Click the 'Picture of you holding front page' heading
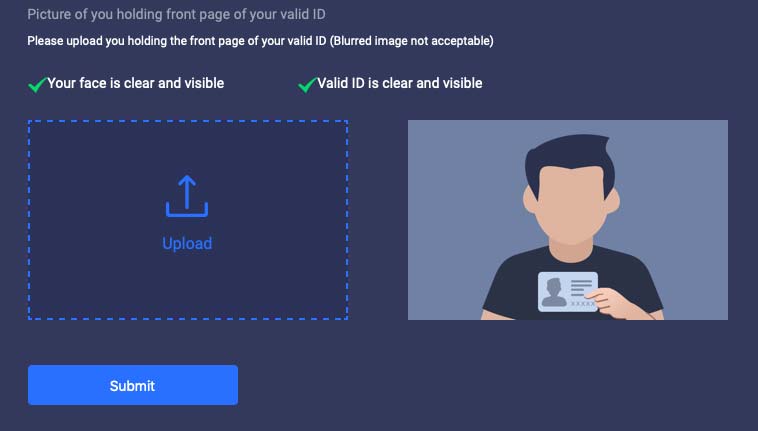 click(x=176, y=14)
